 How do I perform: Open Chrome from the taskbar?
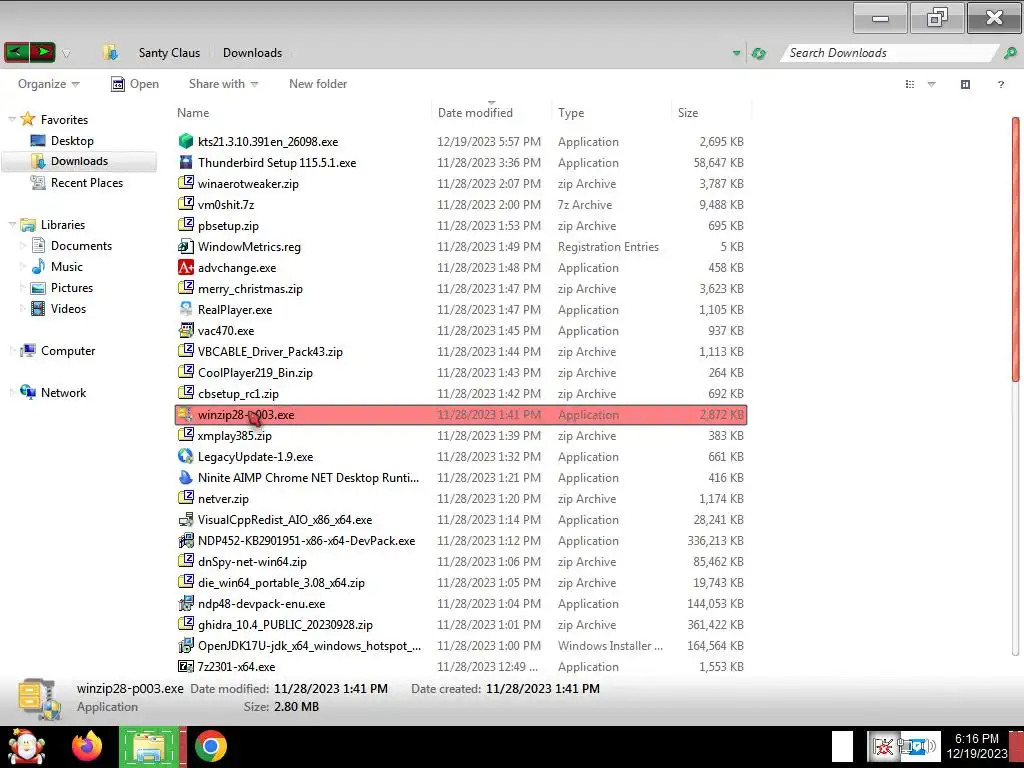click(x=210, y=746)
